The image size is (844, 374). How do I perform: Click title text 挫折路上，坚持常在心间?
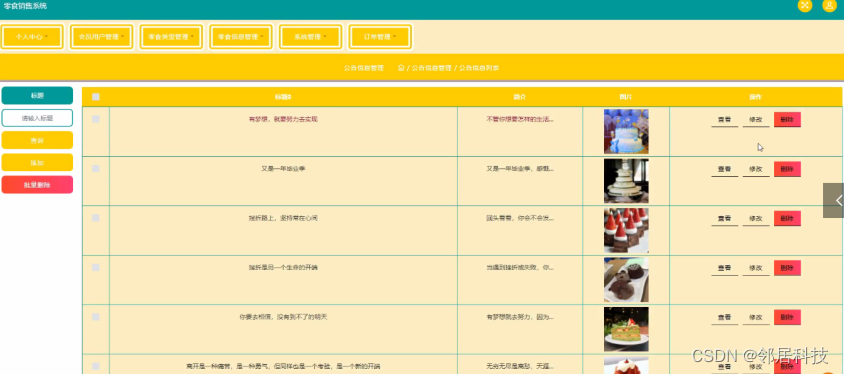click(283, 218)
